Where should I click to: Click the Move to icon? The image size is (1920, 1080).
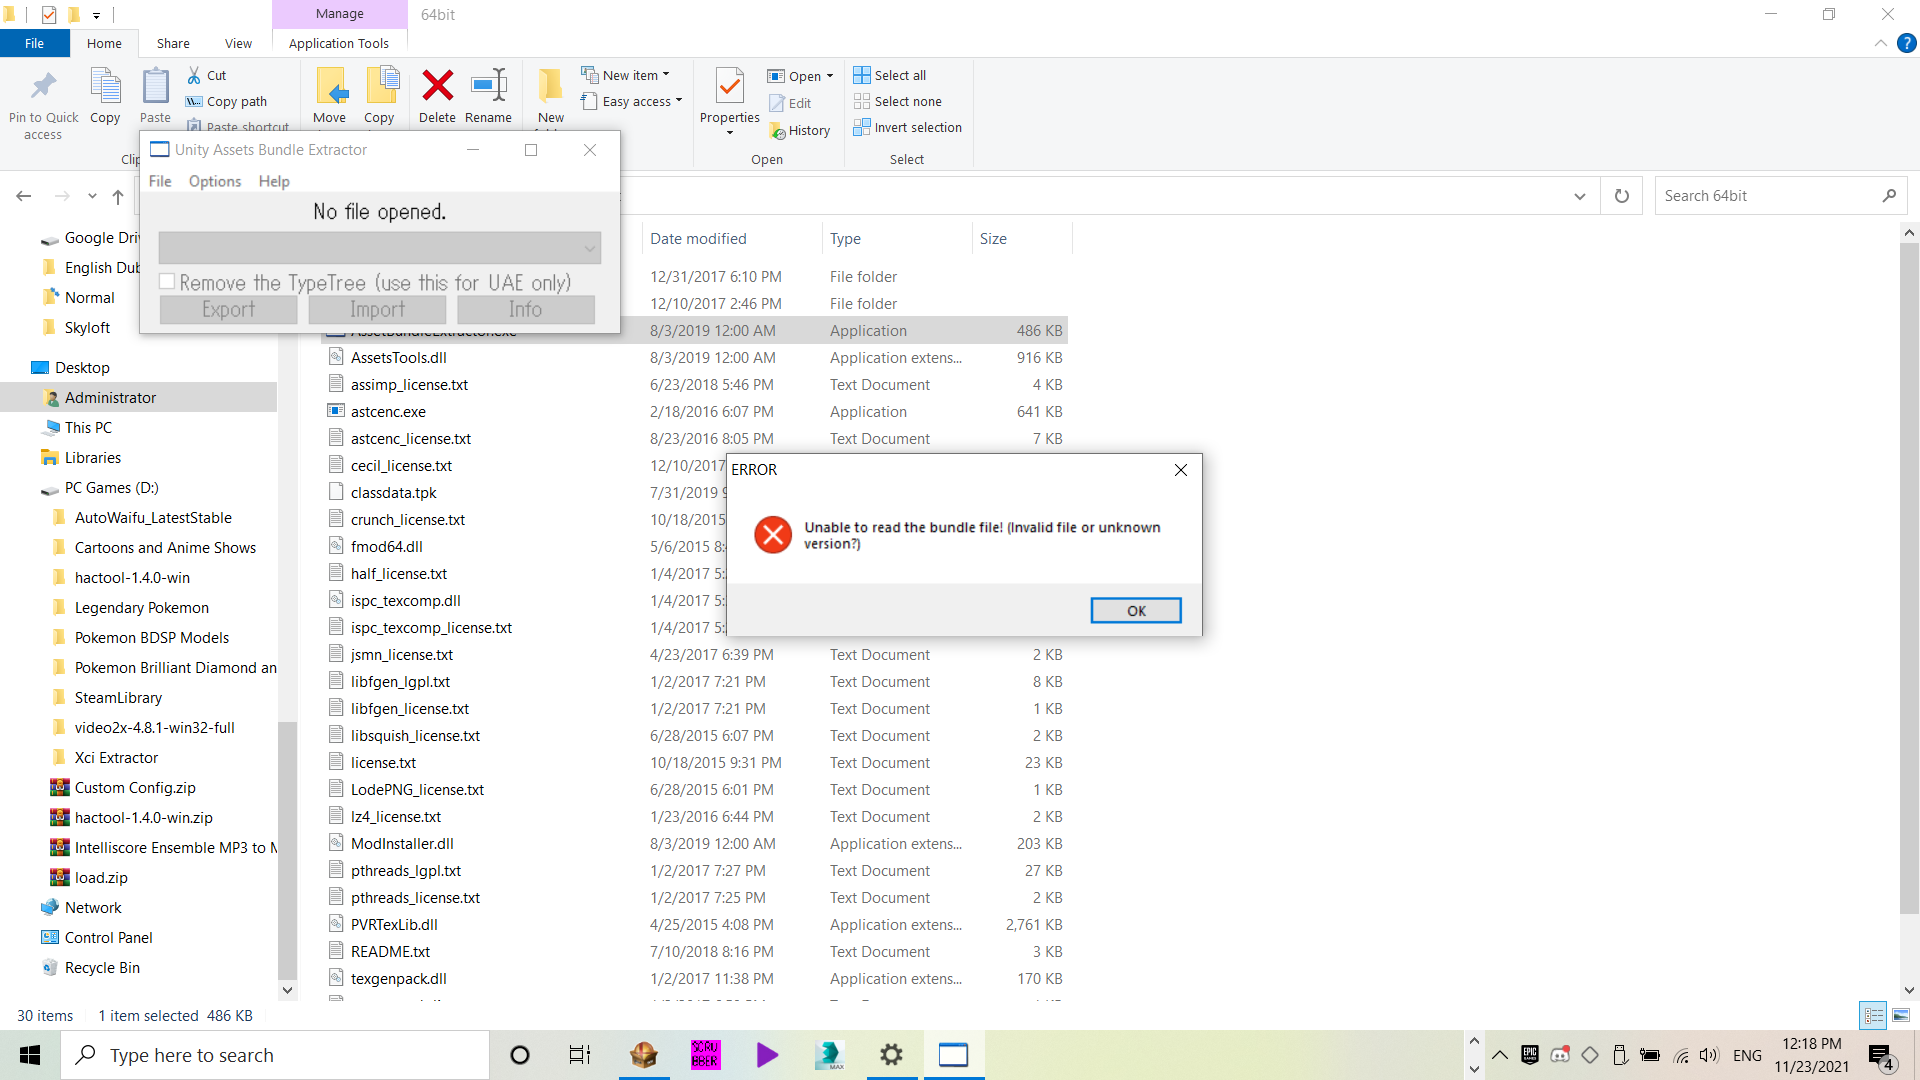[330, 95]
